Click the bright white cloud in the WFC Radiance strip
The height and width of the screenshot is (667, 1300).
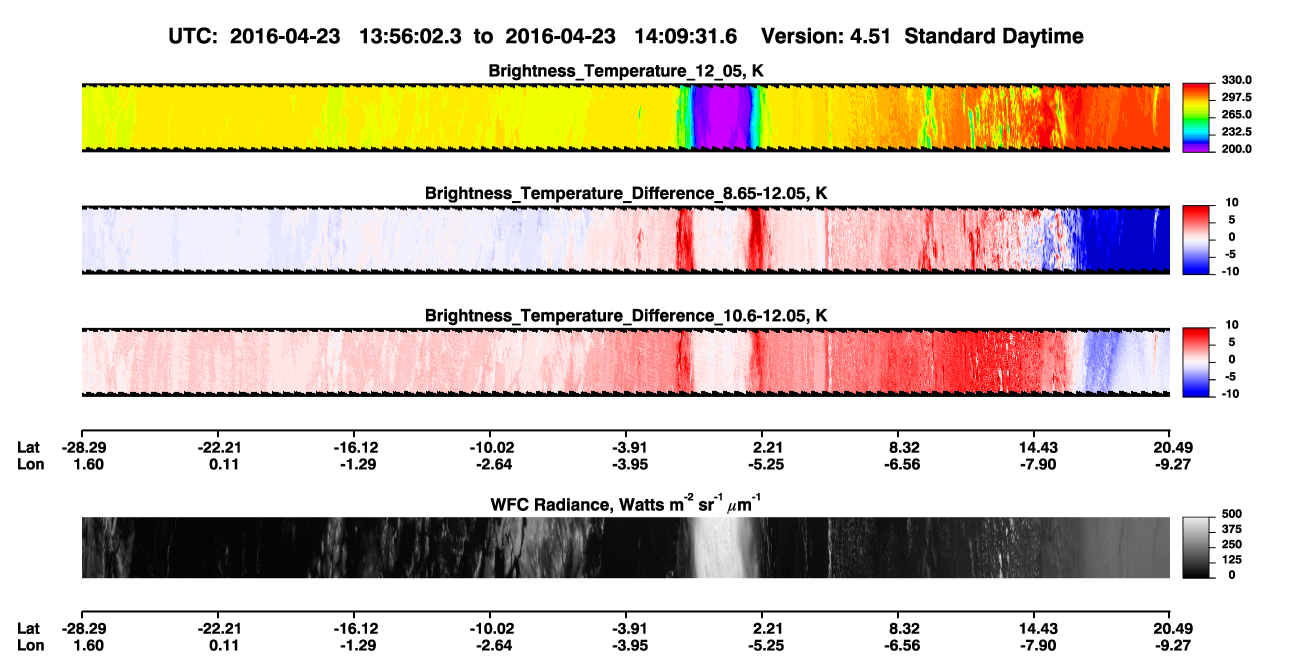tap(722, 547)
